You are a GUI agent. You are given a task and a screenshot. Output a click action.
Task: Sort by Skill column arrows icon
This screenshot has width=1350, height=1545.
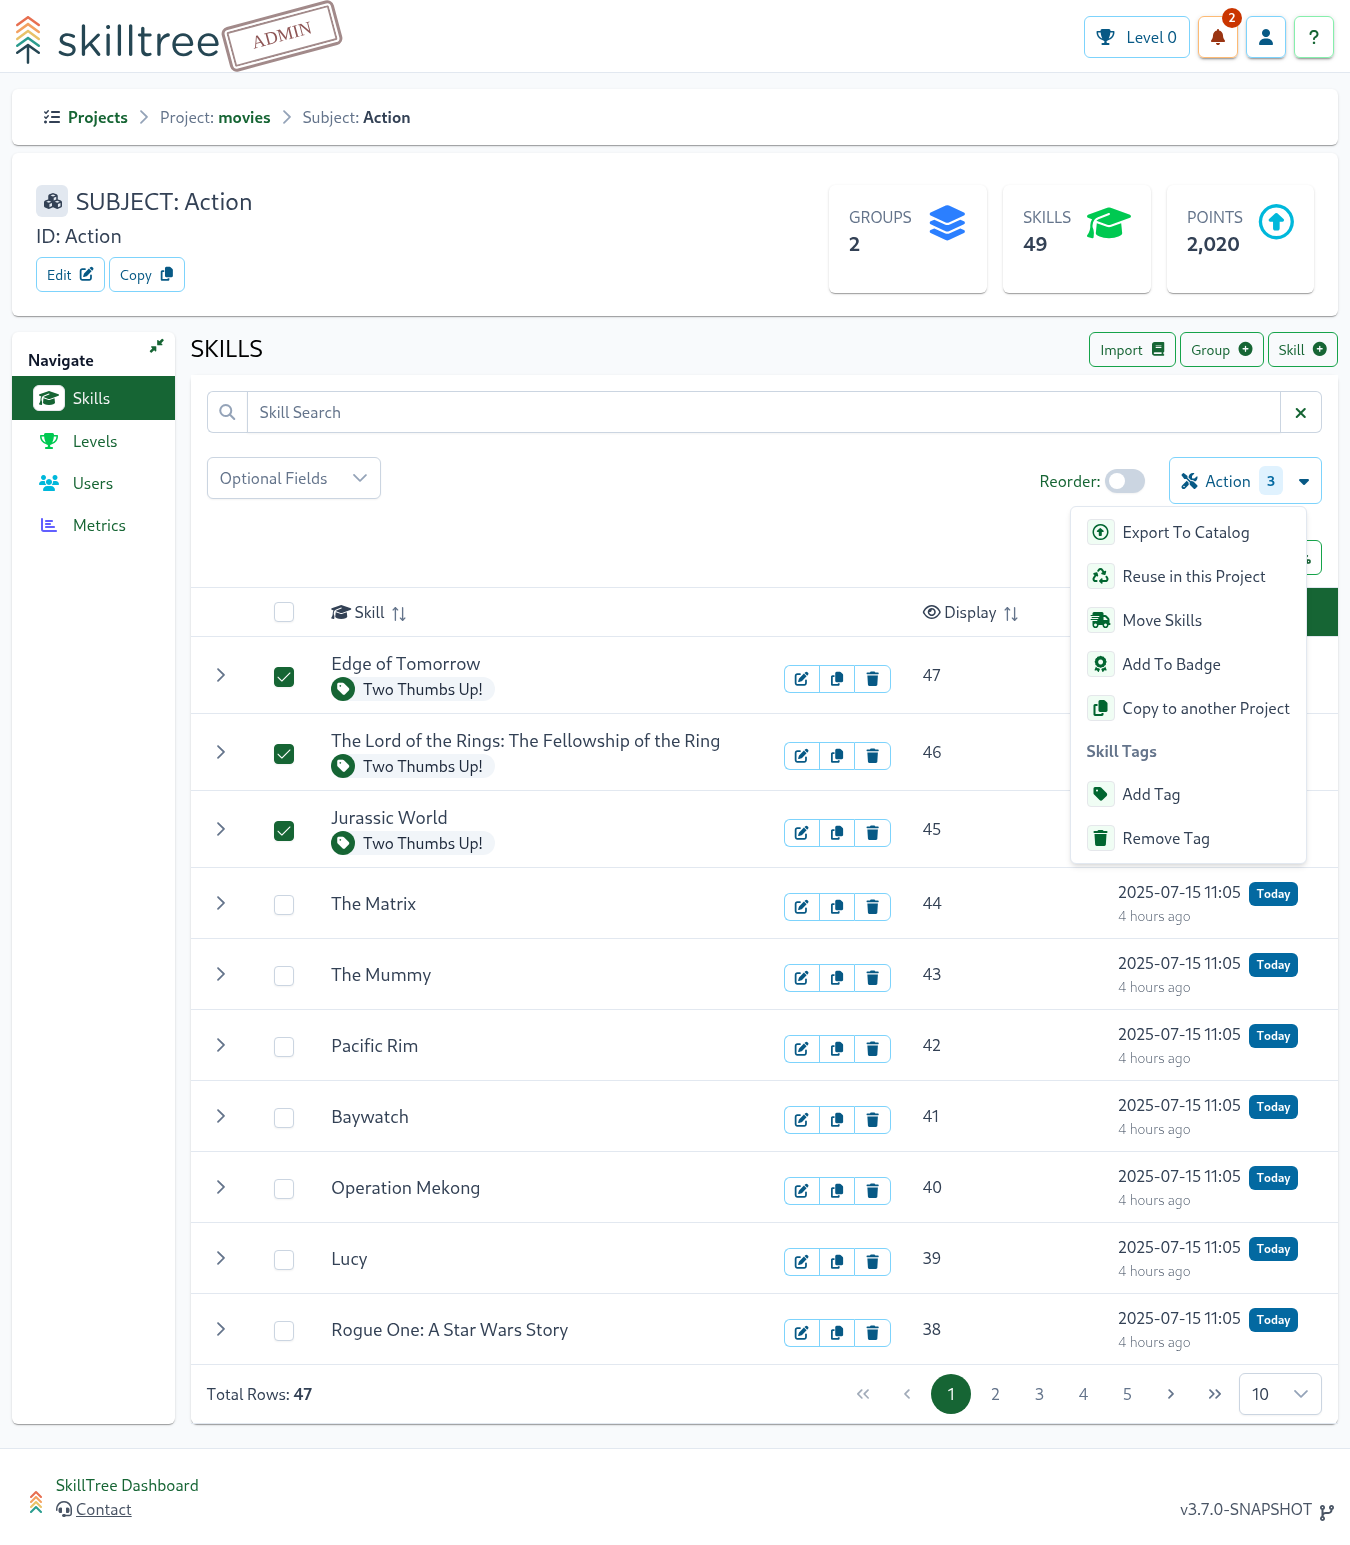pyautogui.click(x=399, y=613)
